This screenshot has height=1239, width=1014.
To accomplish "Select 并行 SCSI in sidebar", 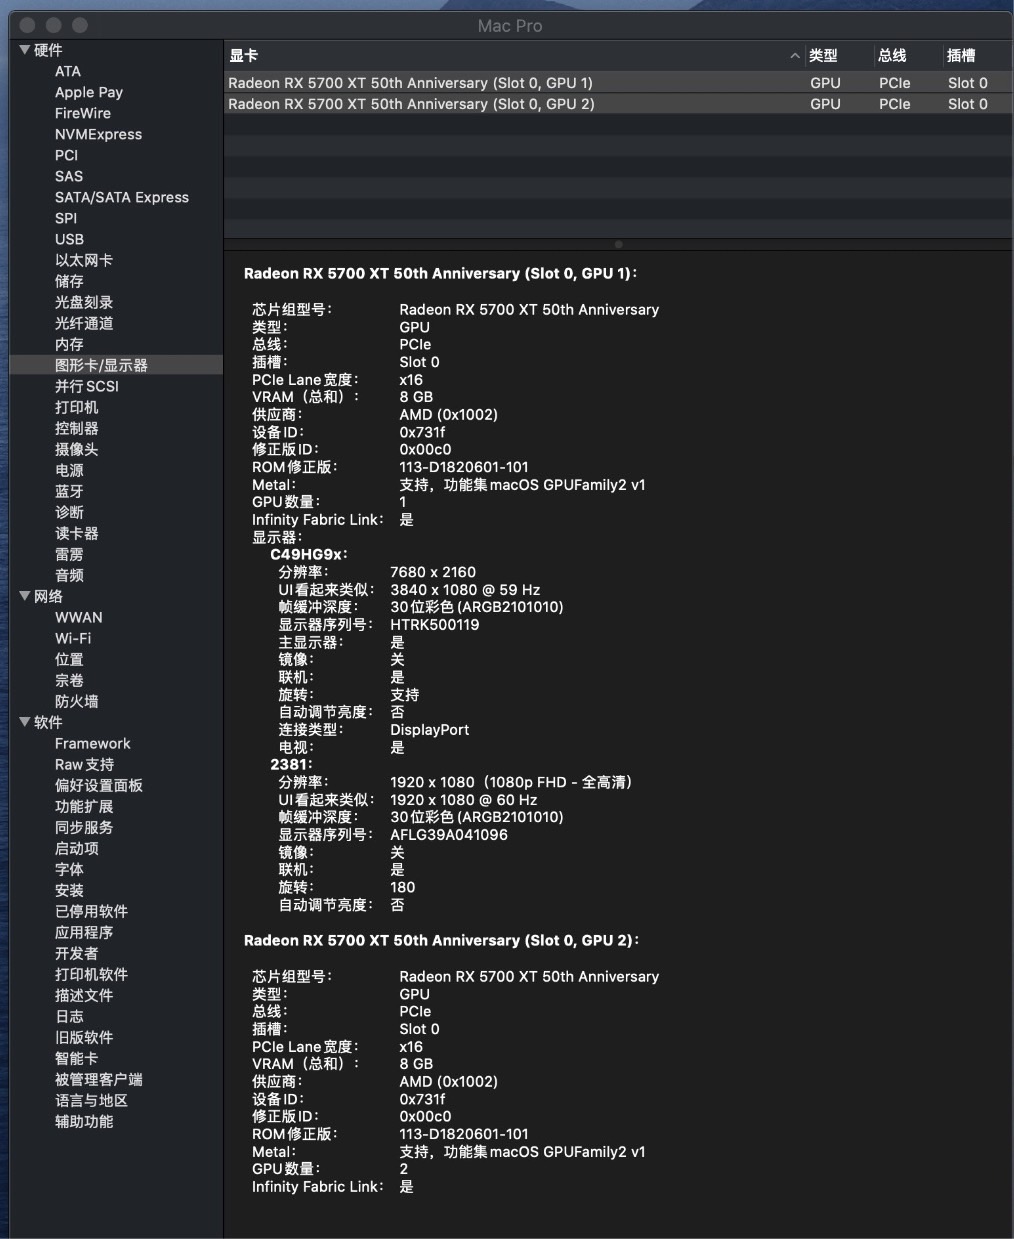I will tap(86, 386).
